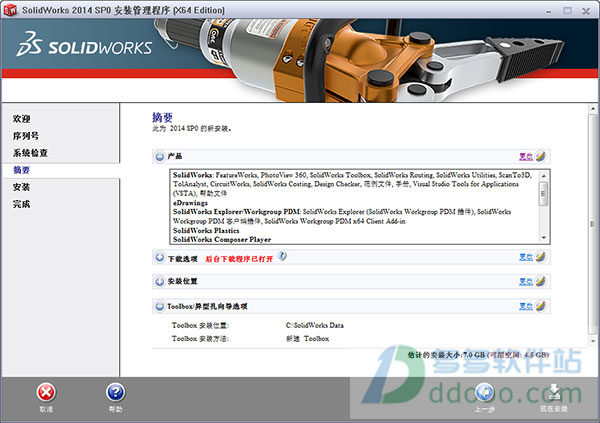
Task: Click the red 取消 cancel icon
Action: click(x=46, y=392)
